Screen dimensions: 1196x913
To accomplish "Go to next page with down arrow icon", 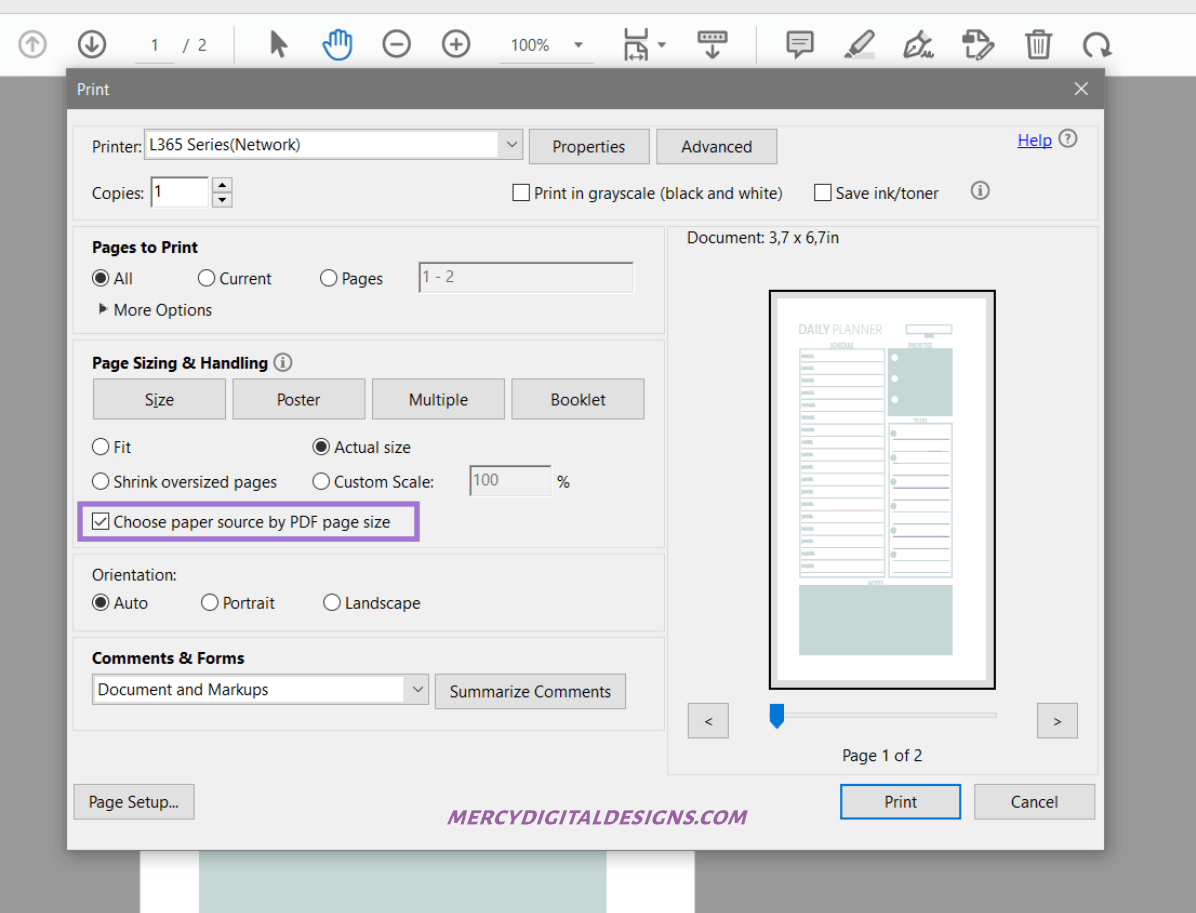I will [92, 43].
